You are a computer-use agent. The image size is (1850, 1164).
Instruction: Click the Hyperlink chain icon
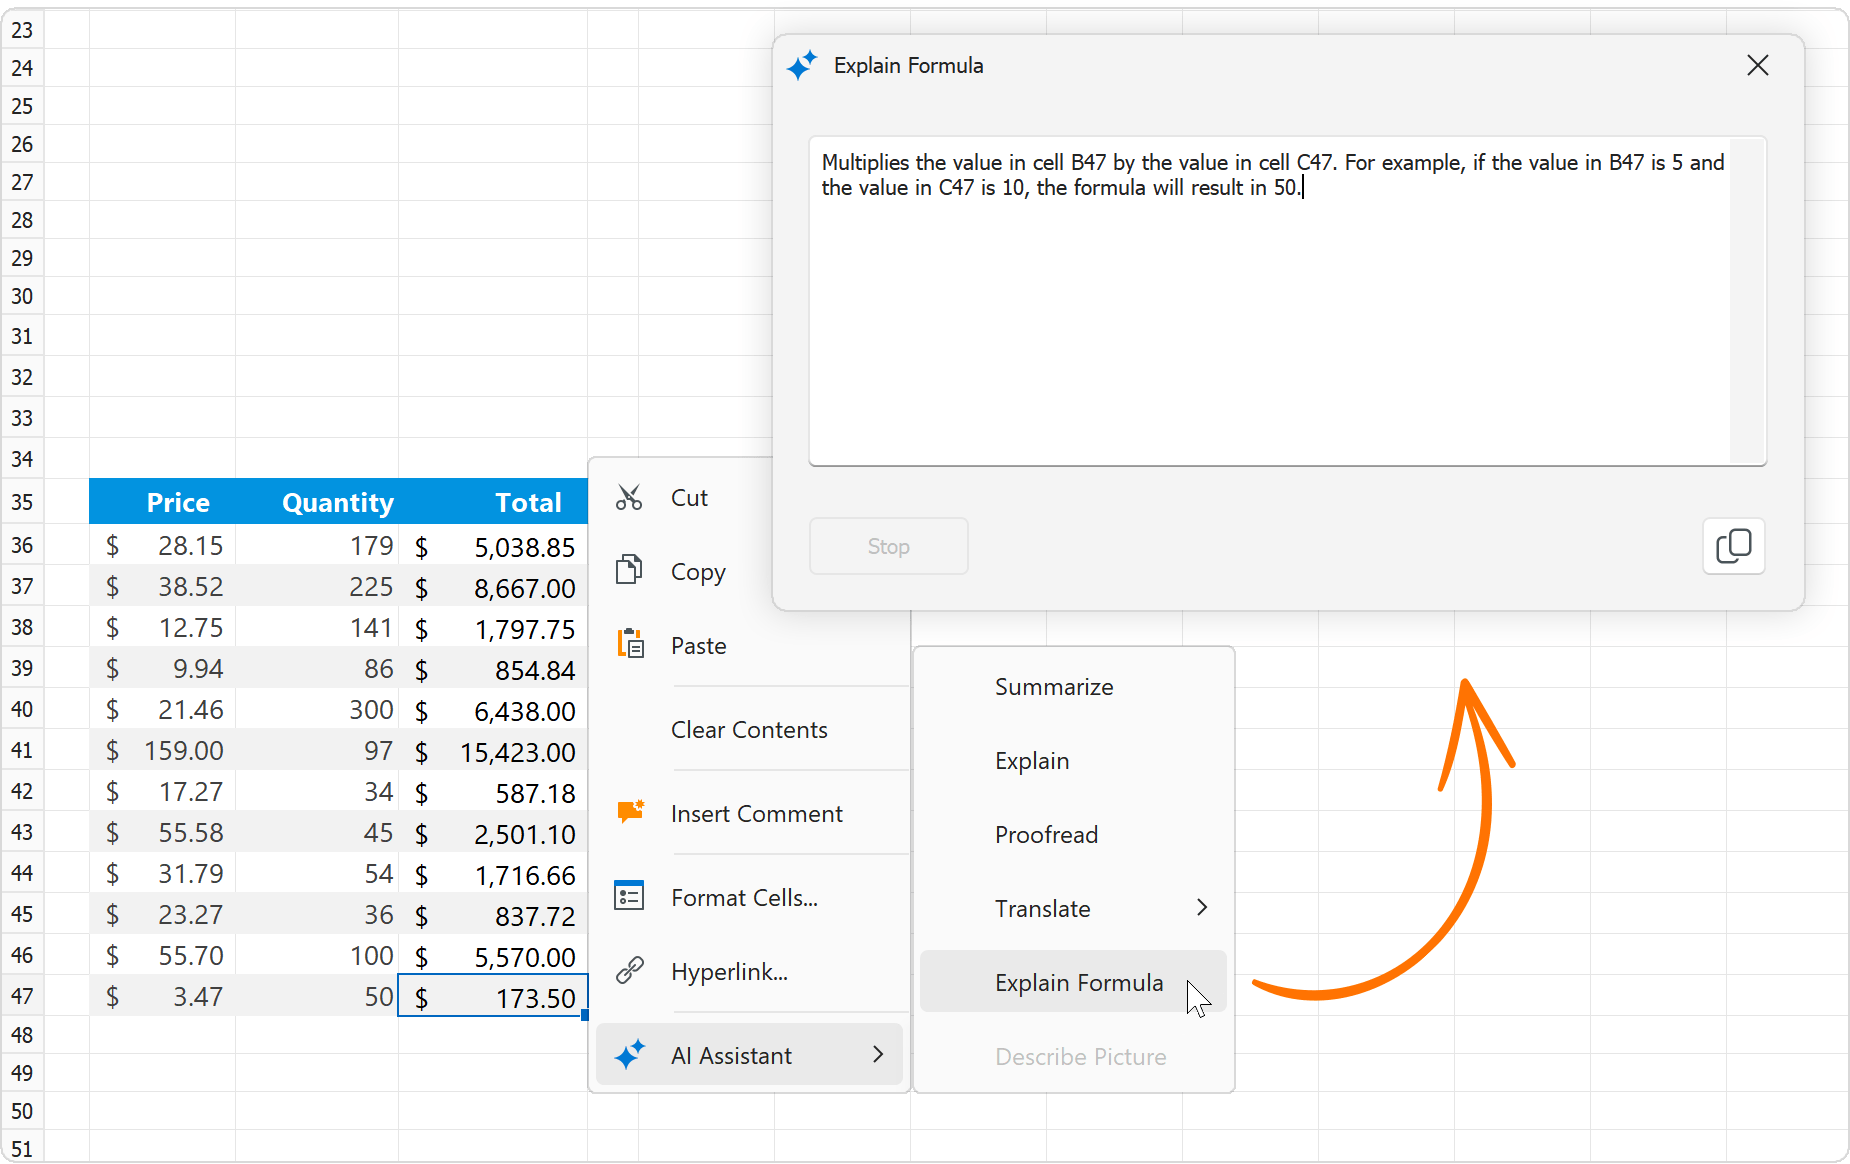629,969
